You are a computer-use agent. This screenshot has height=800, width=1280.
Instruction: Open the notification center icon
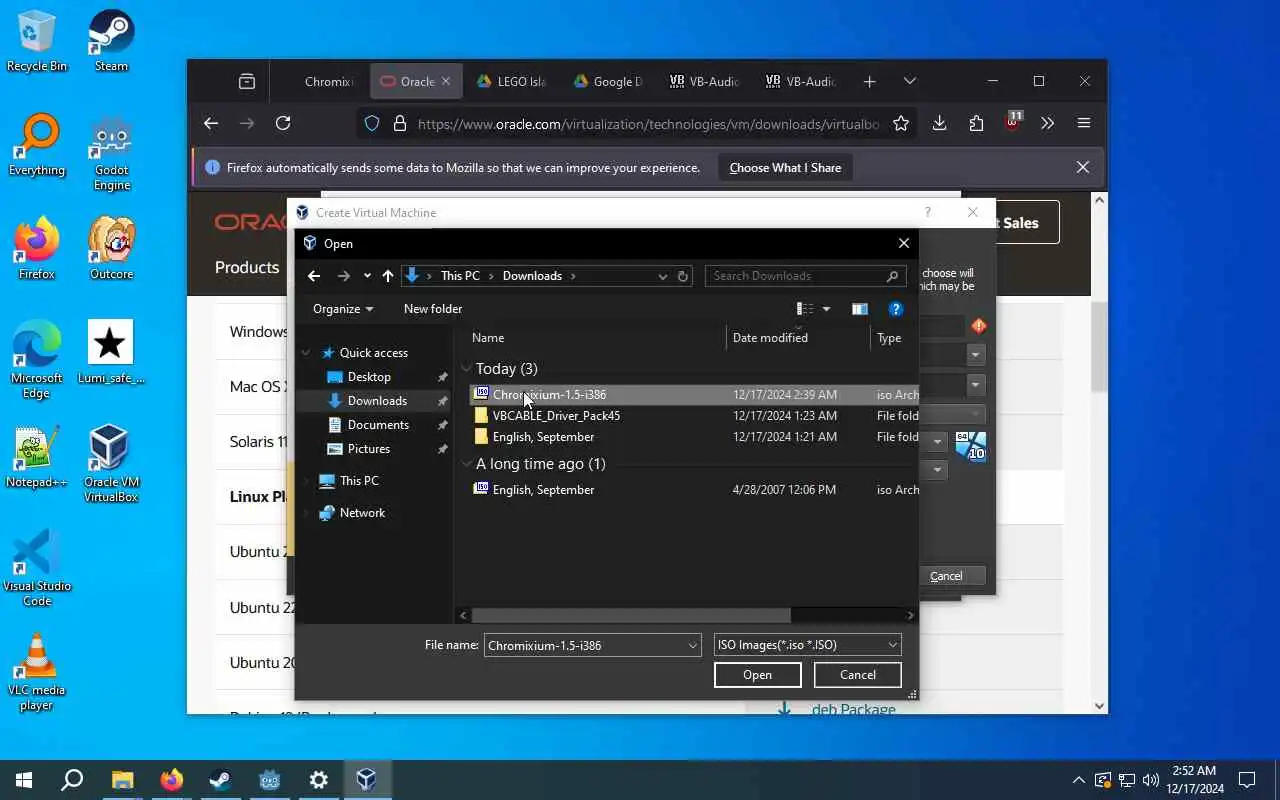point(1247,780)
